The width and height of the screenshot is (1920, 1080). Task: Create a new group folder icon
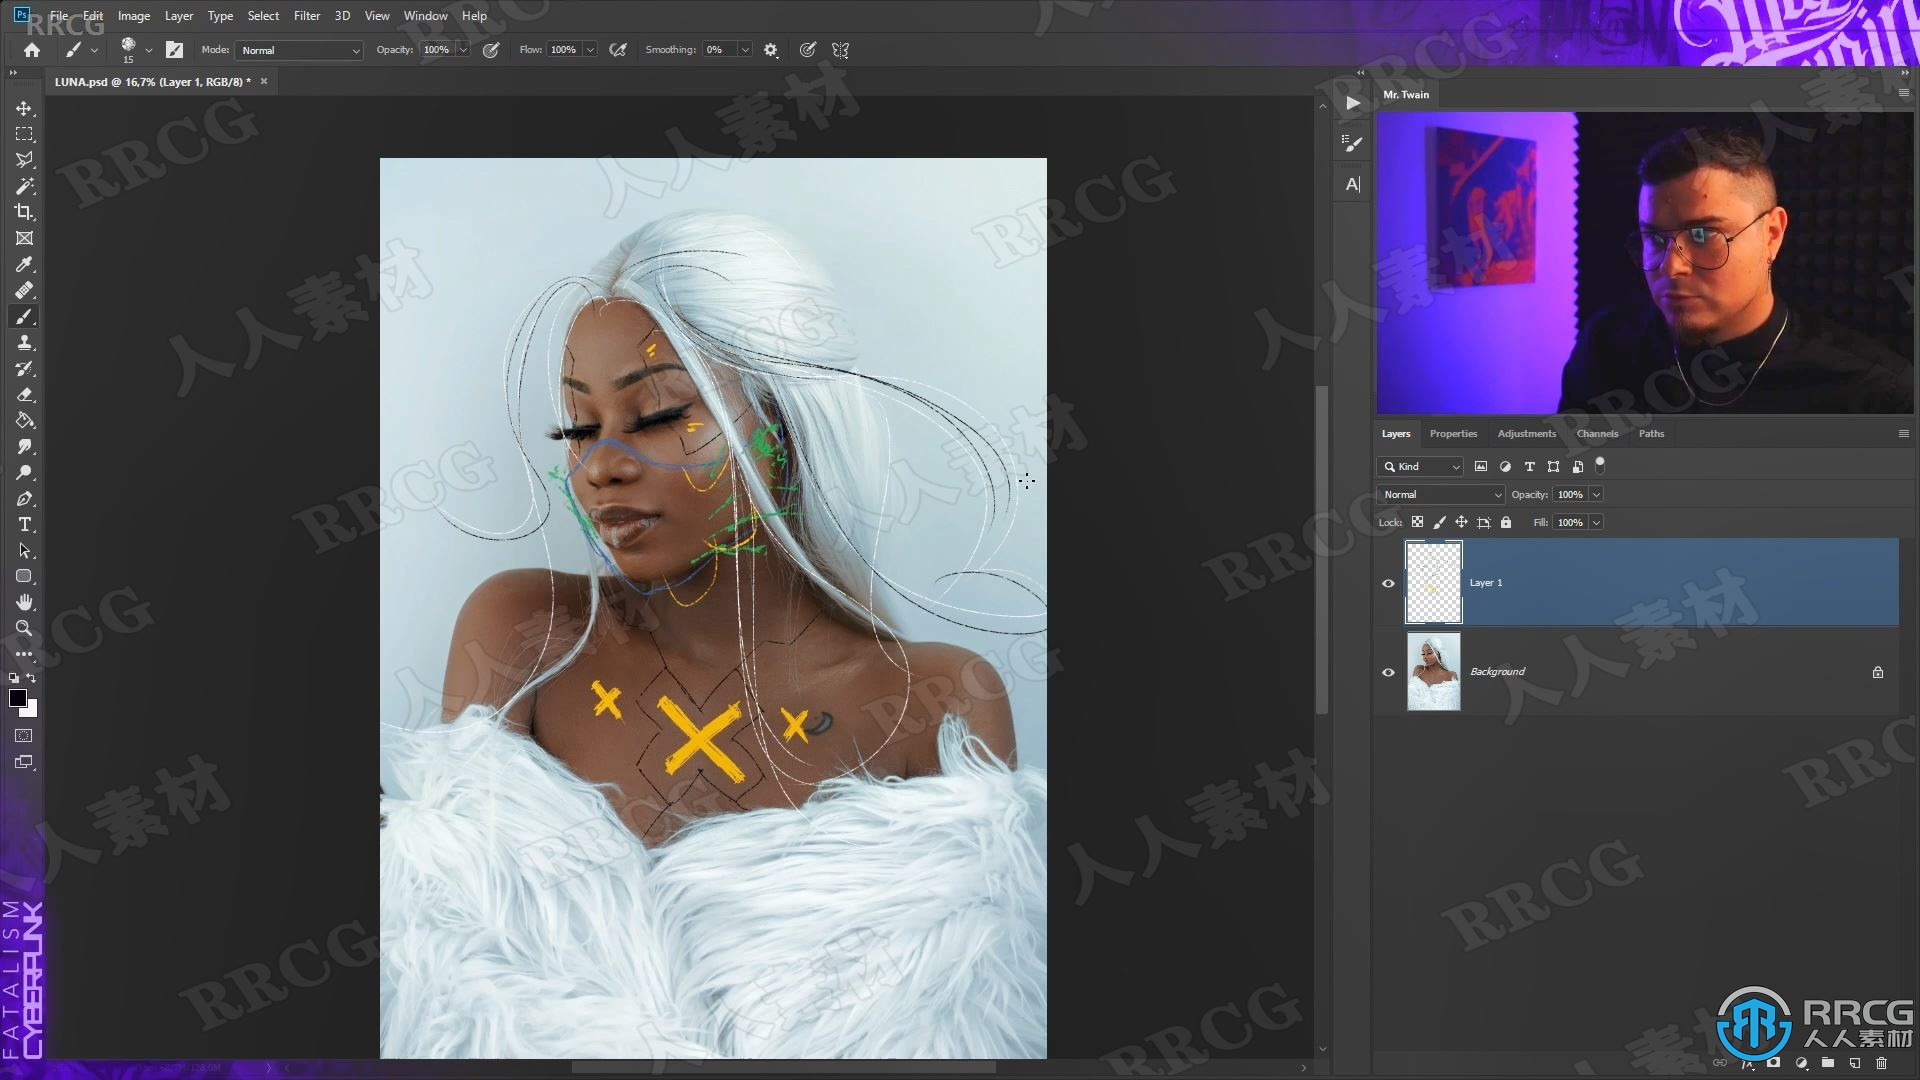[x=1827, y=1063]
